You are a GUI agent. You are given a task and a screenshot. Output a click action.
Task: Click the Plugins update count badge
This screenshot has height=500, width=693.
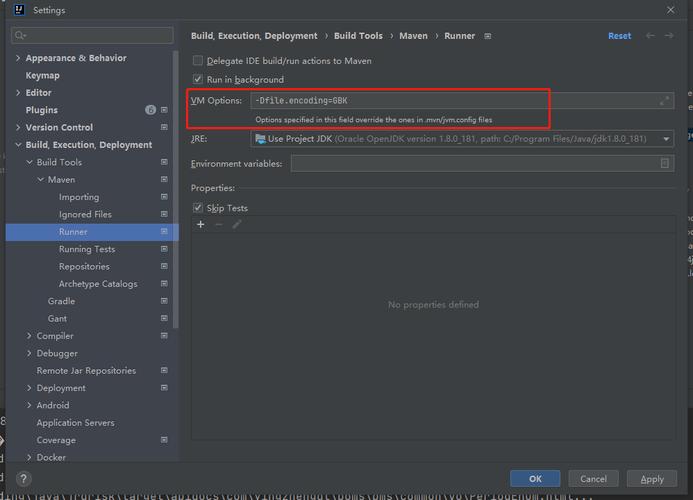point(150,110)
